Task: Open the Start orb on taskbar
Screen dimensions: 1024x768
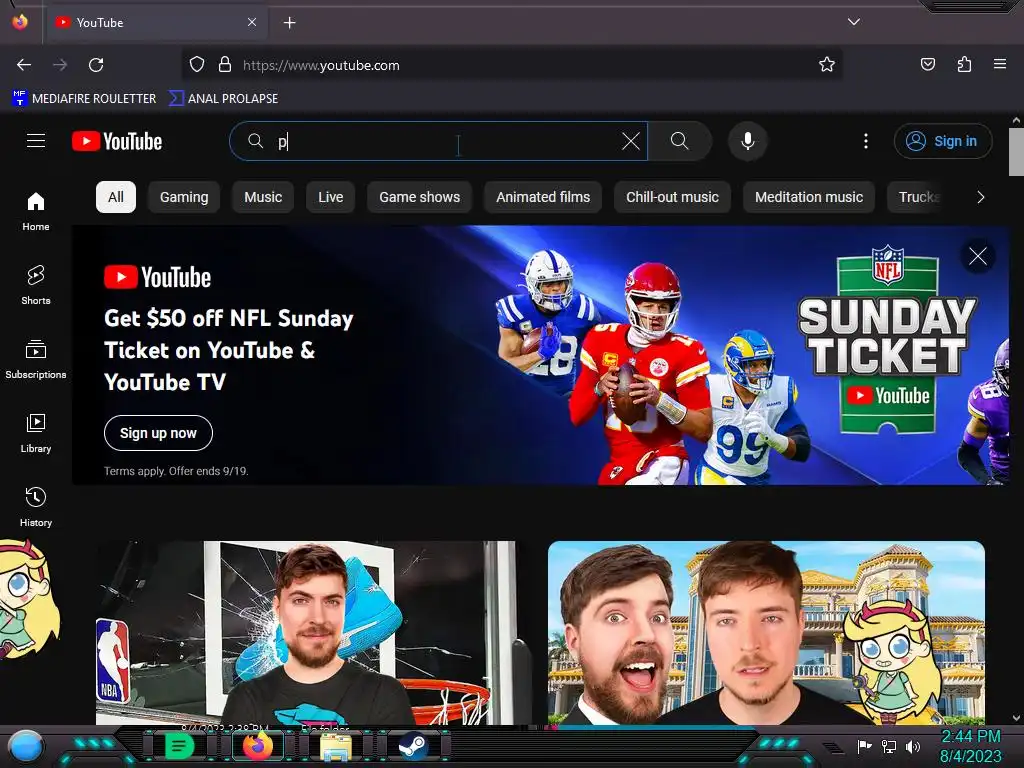Action: pyautogui.click(x=25, y=747)
